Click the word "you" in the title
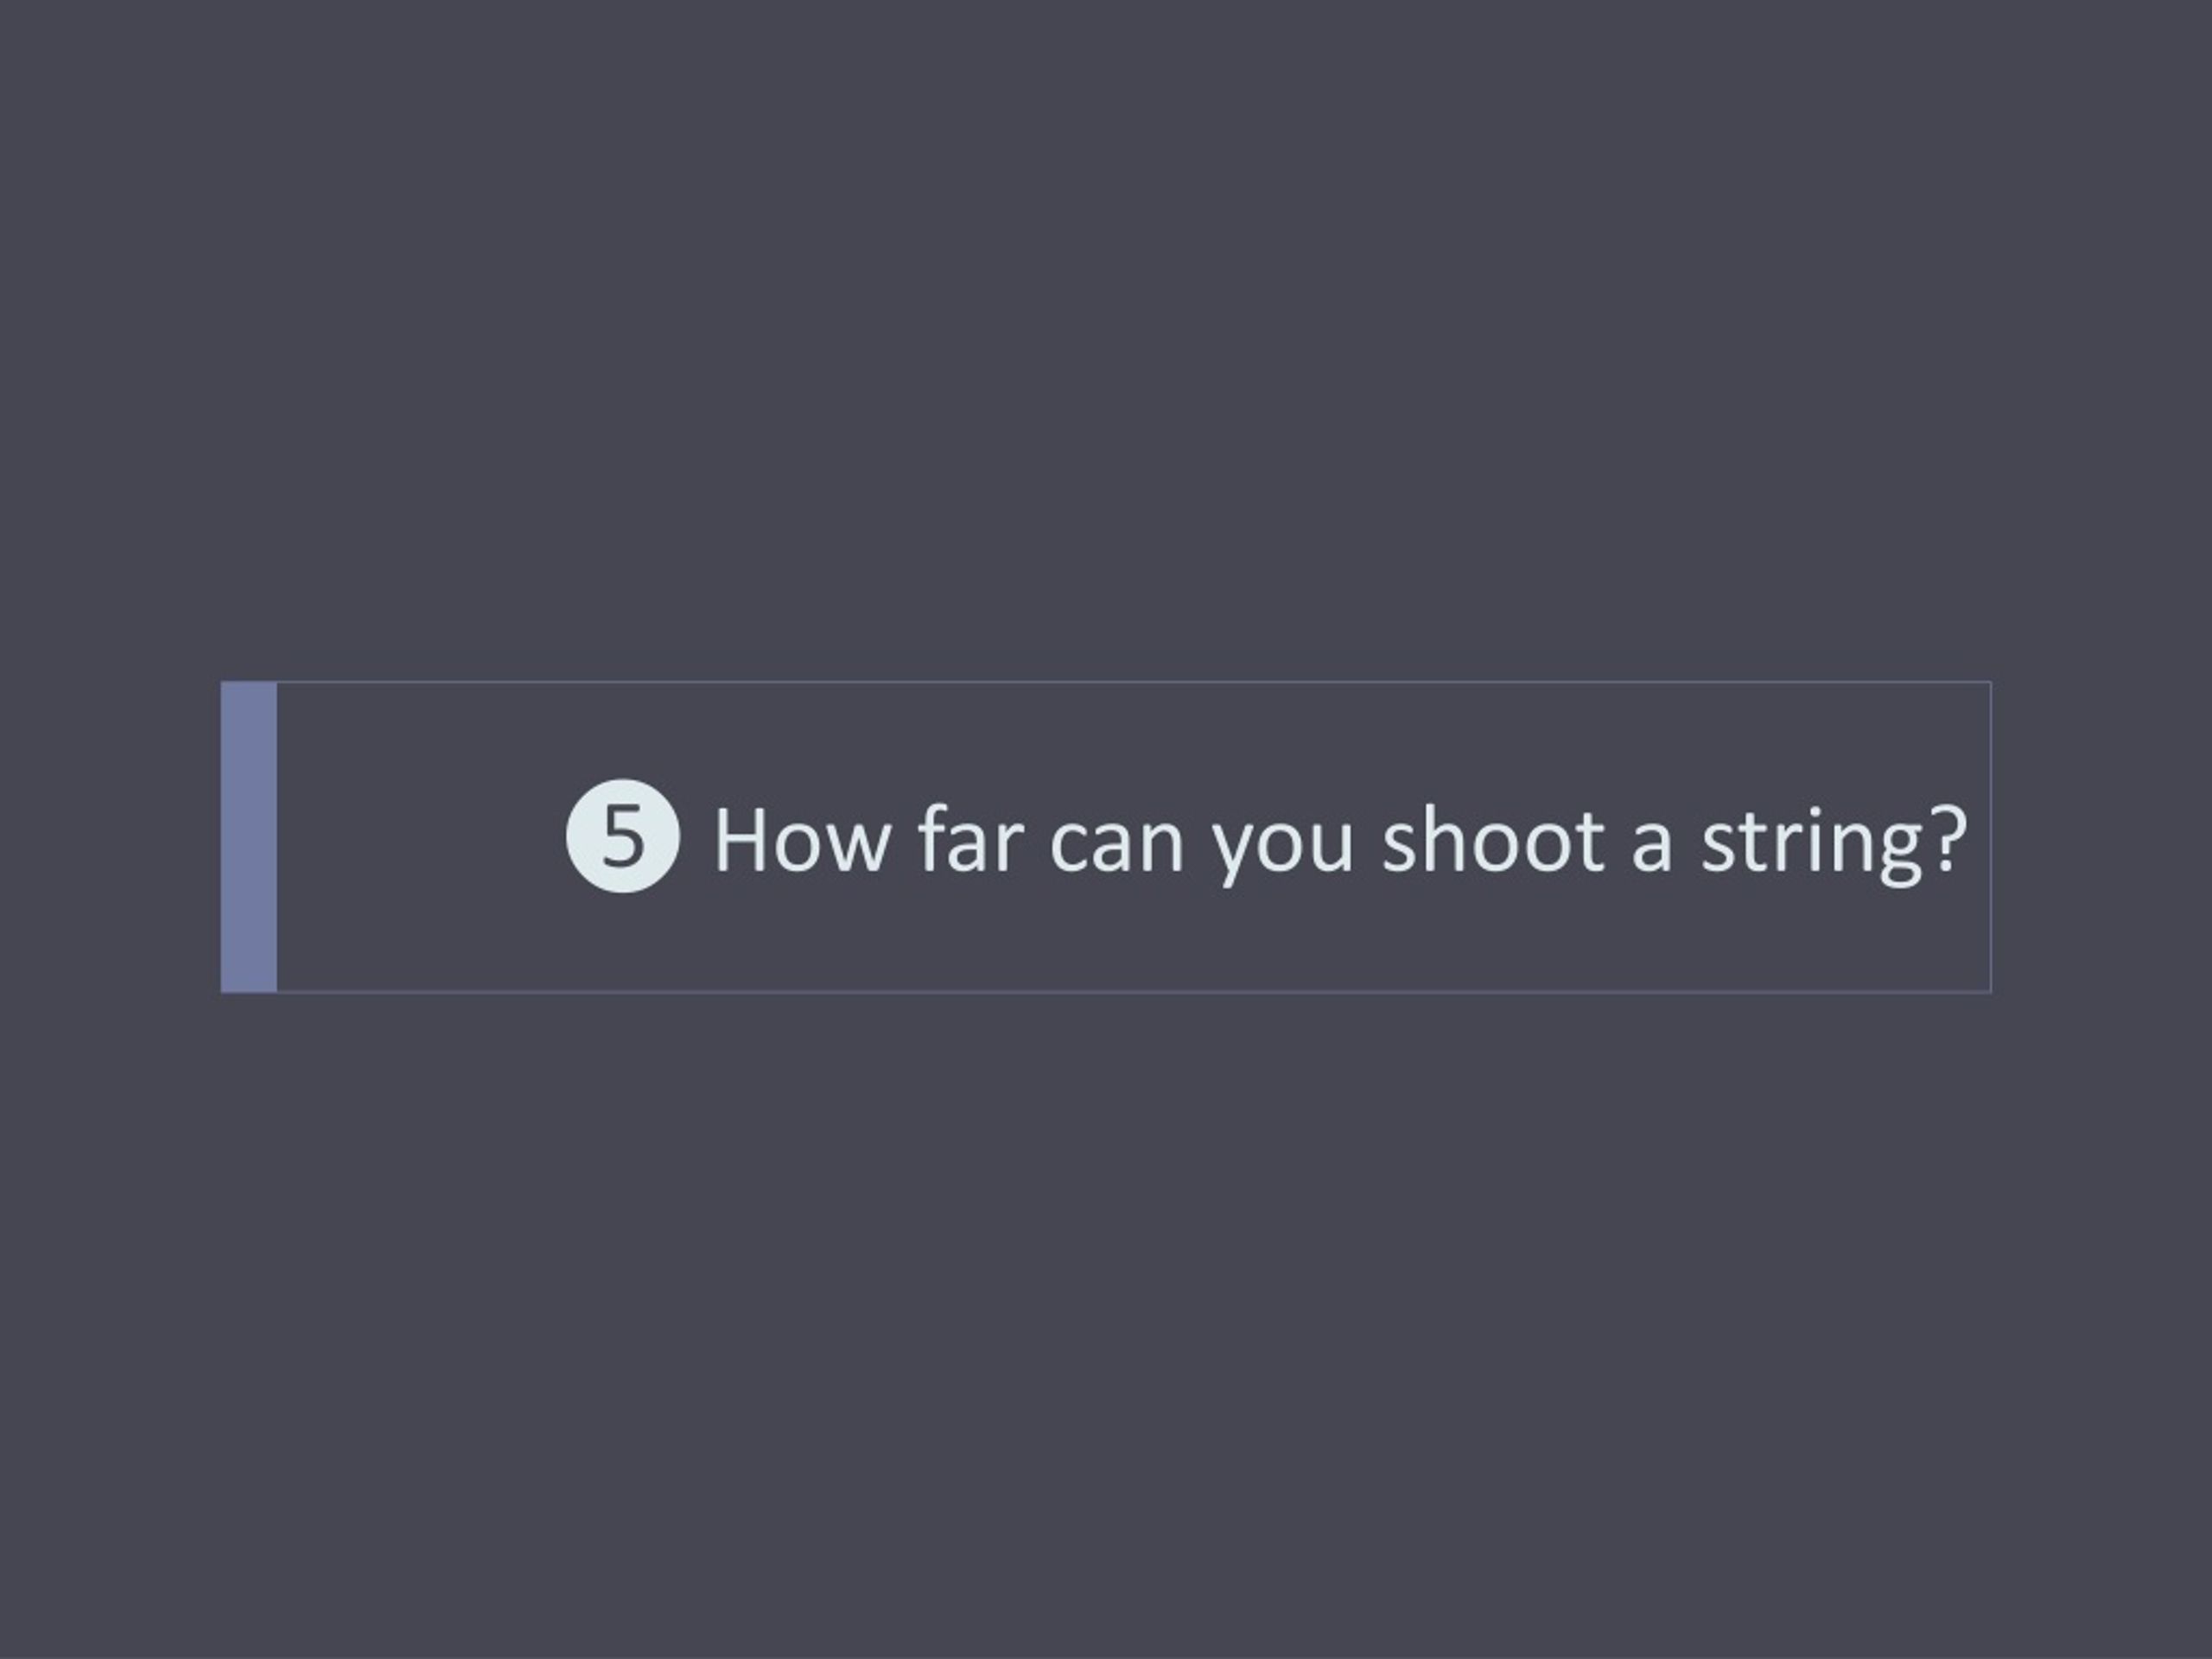The height and width of the screenshot is (1659, 2212). (1283, 852)
